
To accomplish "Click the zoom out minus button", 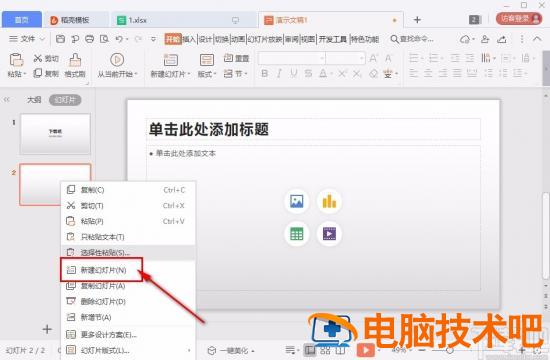I will tap(422, 350).
